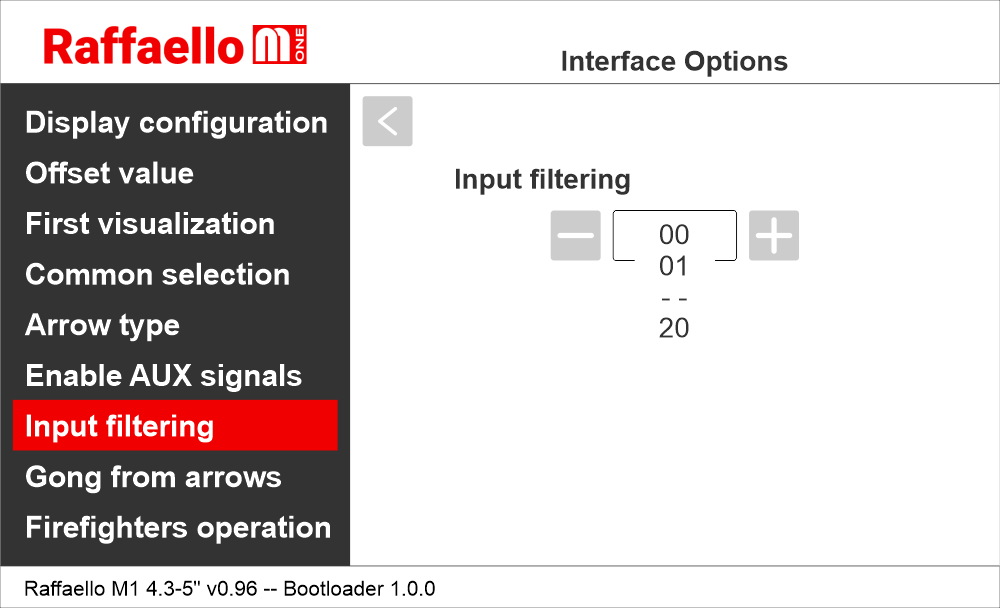
Task: Go to First visualization option
Action: (150, 224)
